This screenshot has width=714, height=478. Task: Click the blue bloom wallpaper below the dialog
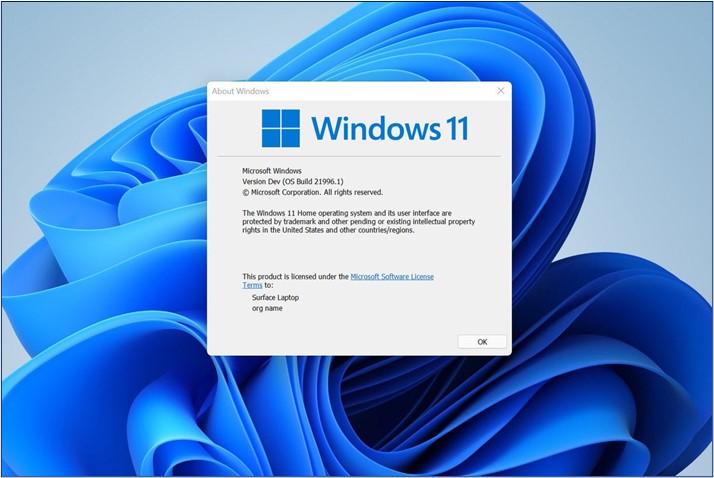[360, 420]
